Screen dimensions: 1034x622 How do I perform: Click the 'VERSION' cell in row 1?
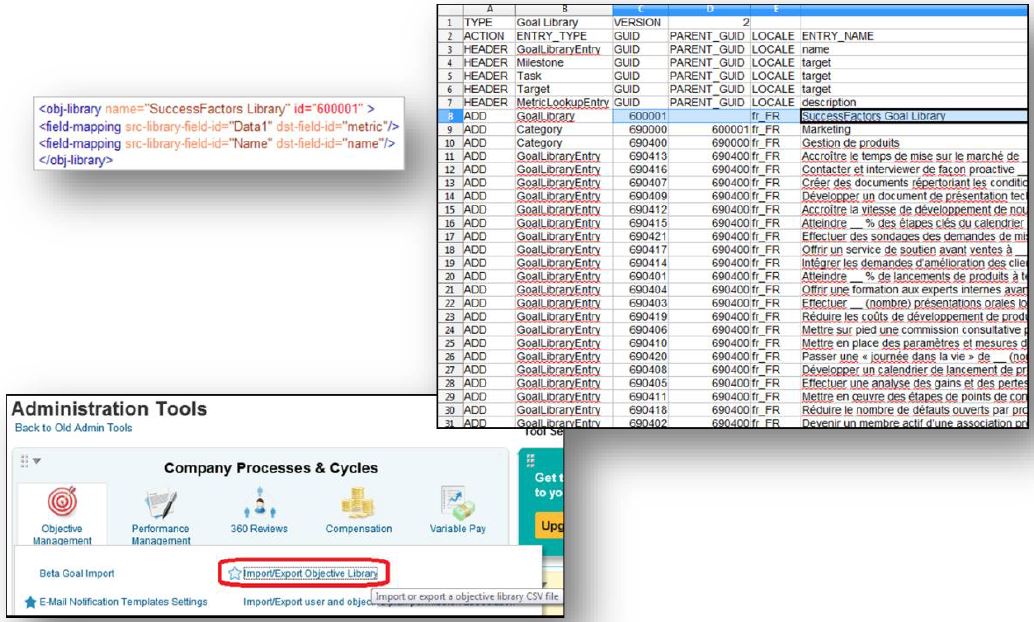640,22
